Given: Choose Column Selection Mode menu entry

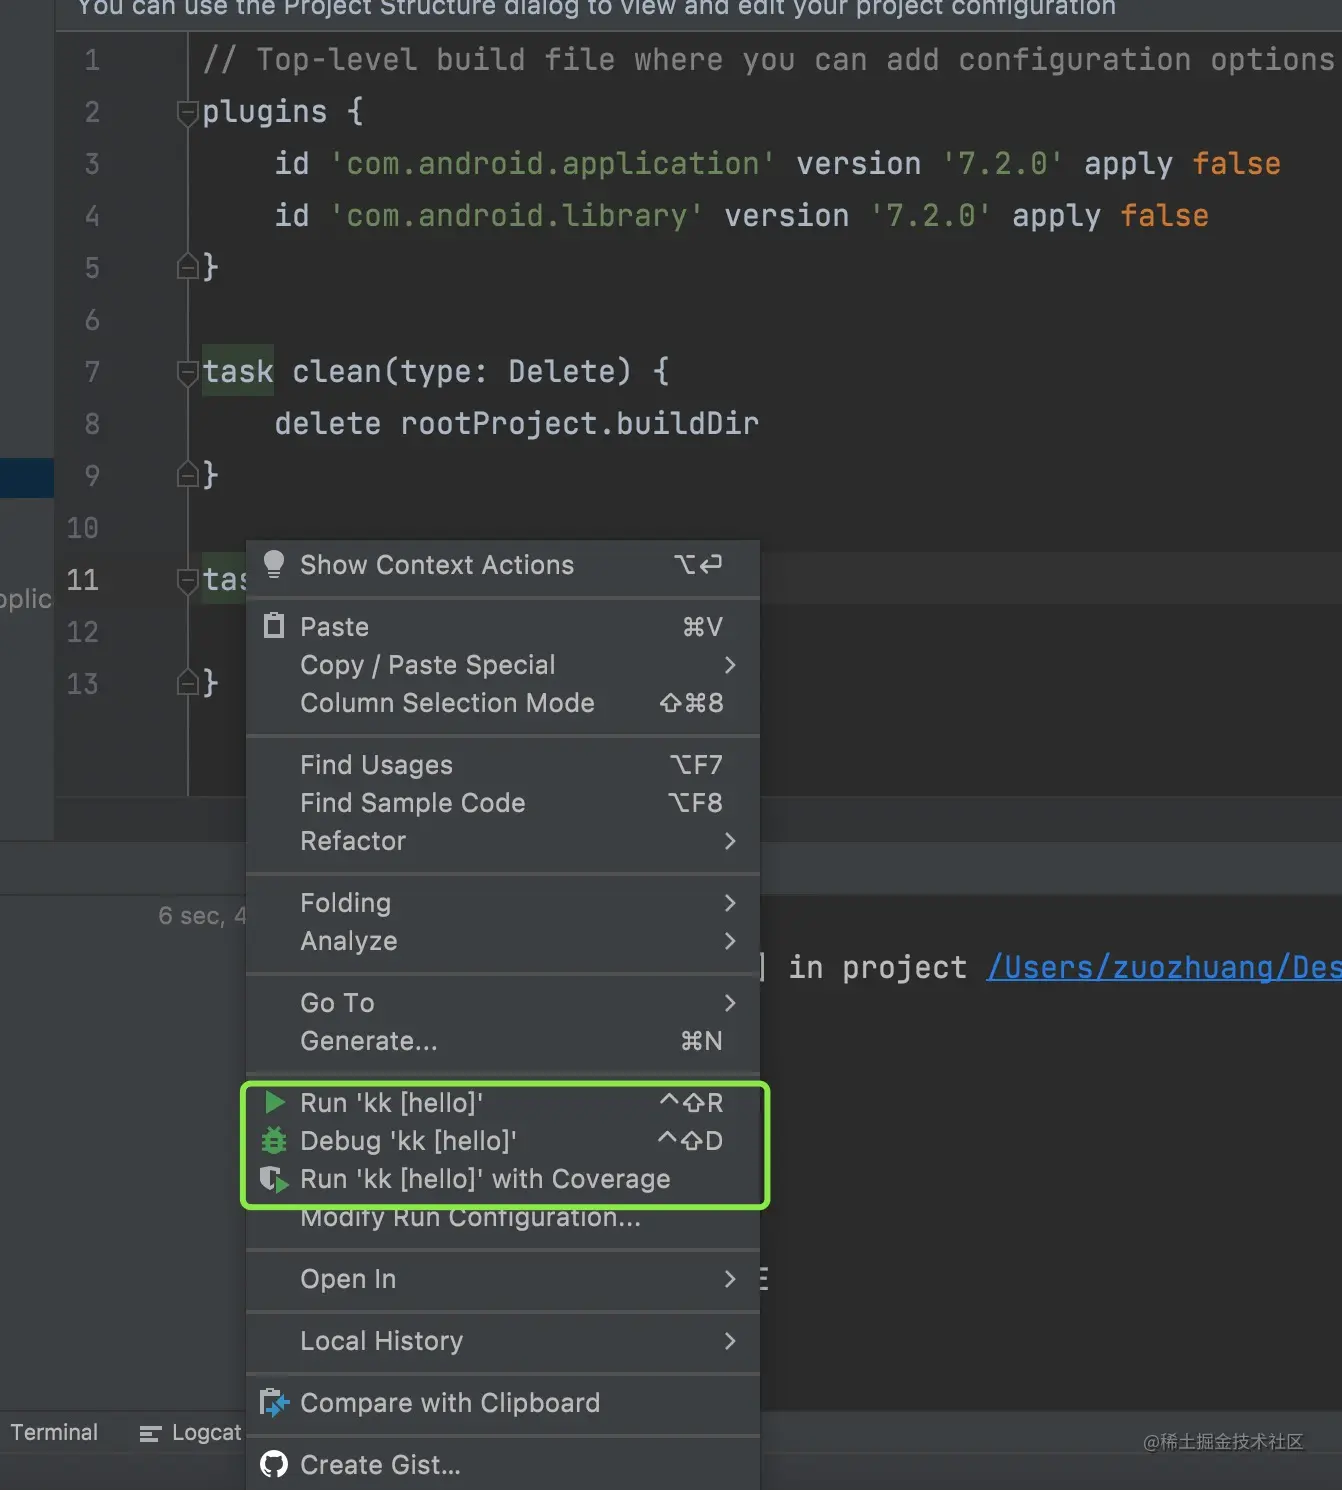Looking at the screenshot, I should coord(447,703).
